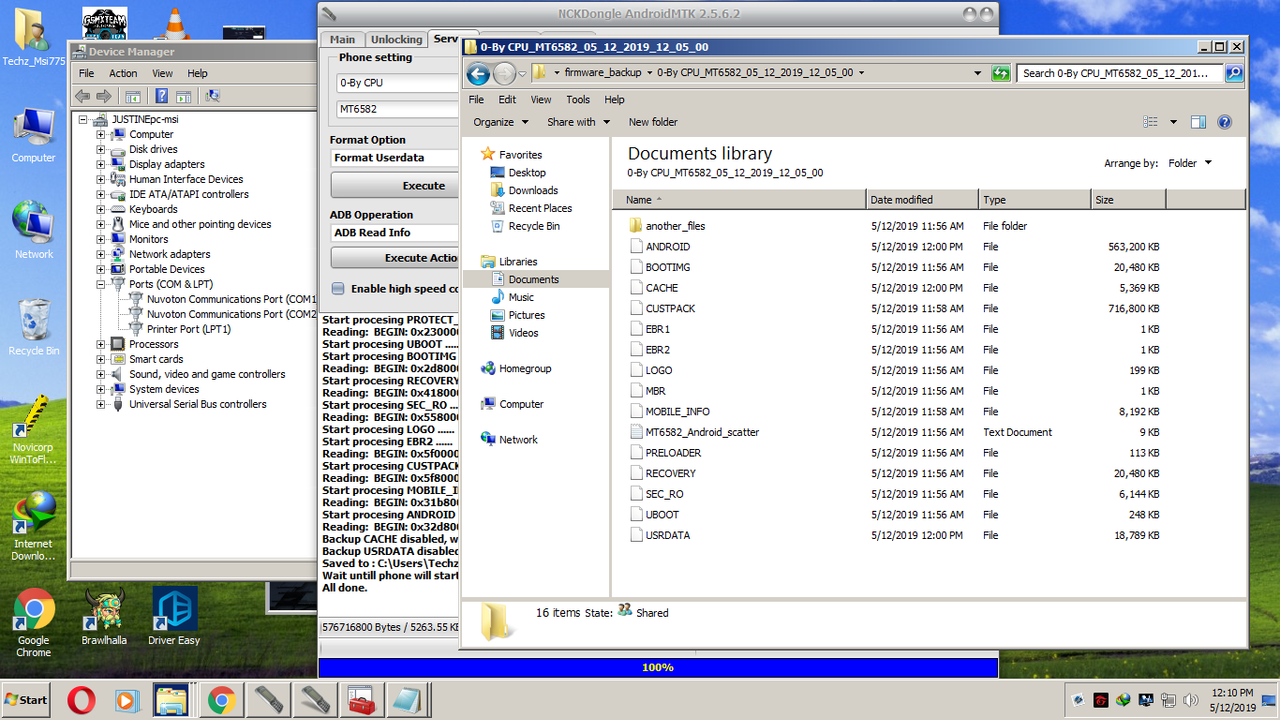Expand the Disk drives node

[101, 149]
